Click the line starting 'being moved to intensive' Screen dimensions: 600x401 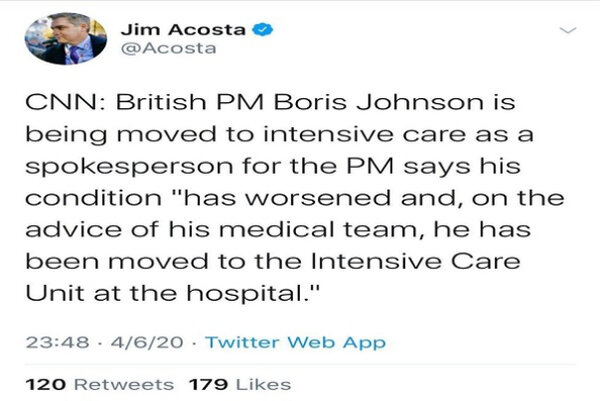(279, 135)
